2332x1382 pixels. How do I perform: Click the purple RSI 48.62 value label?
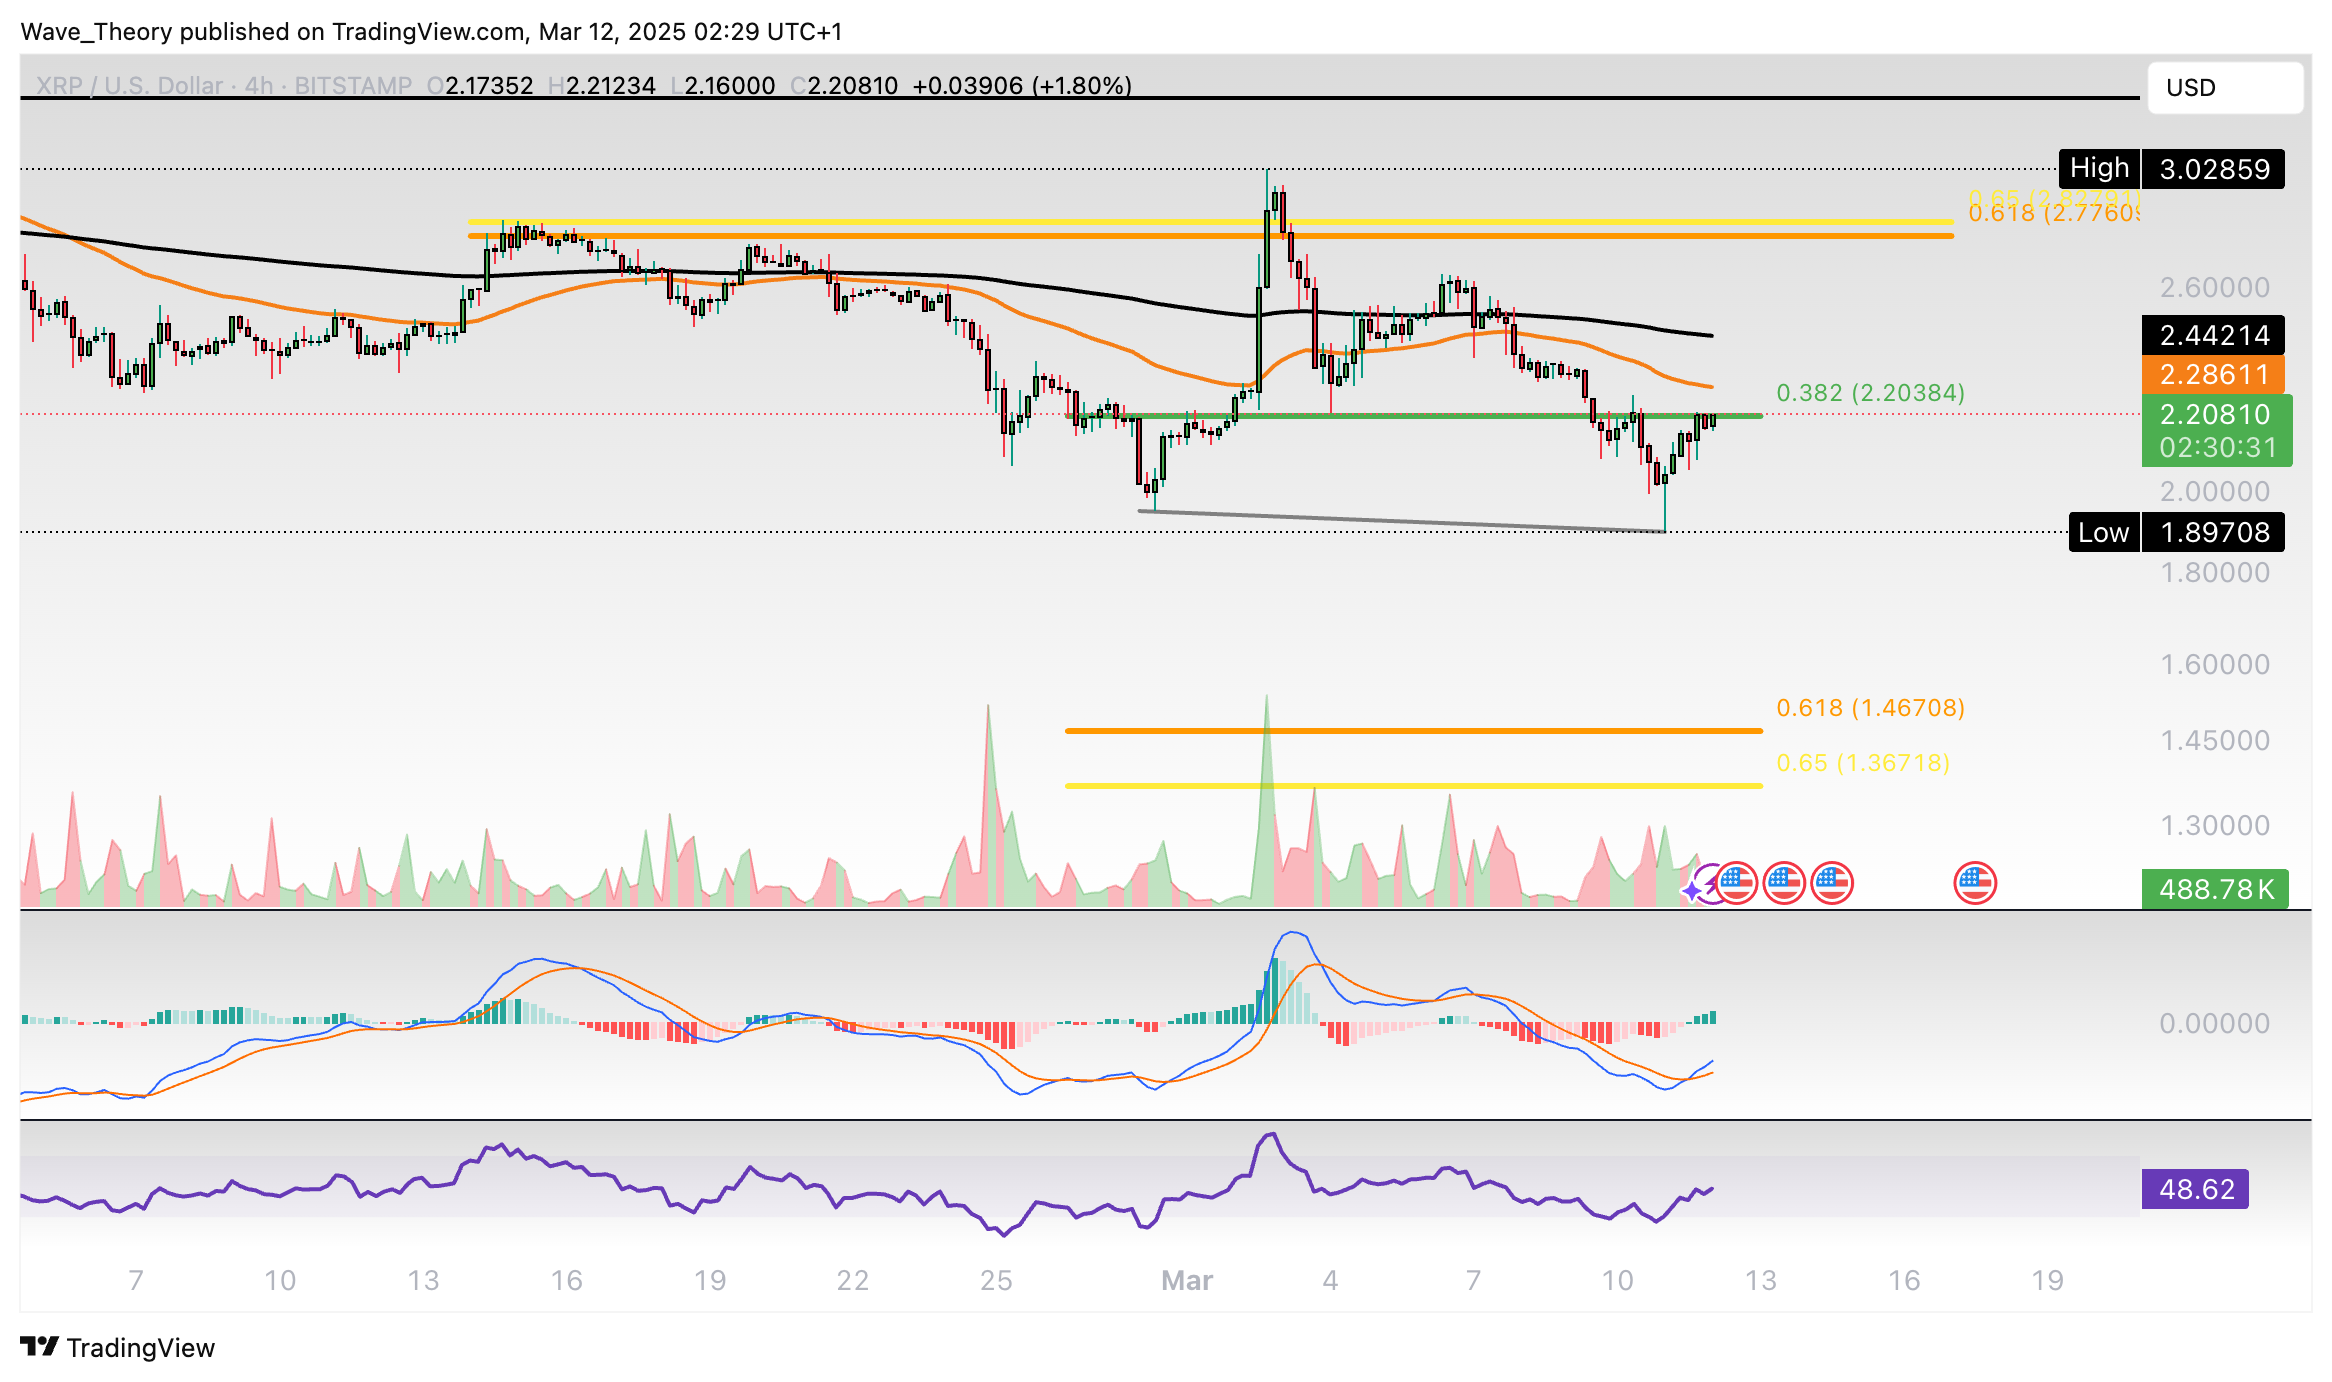point(2195,1189)
